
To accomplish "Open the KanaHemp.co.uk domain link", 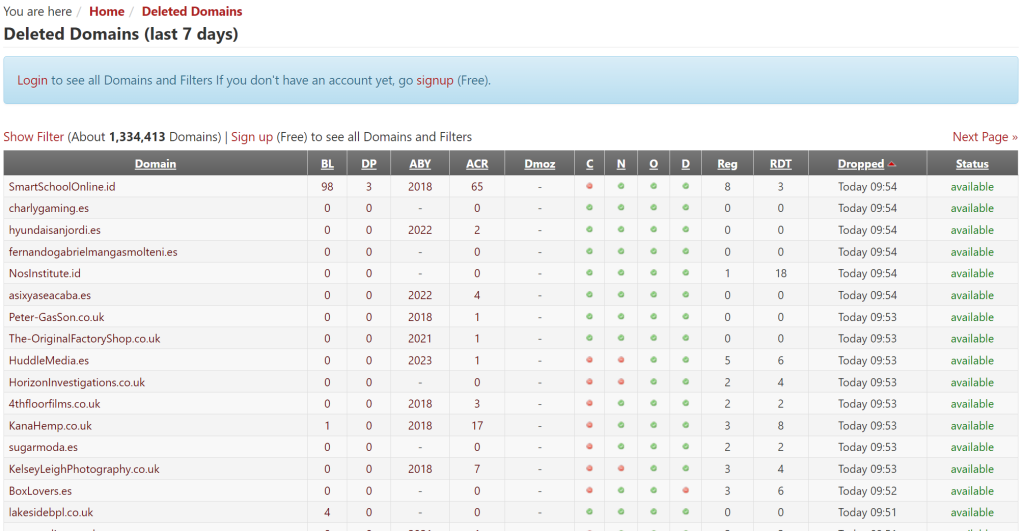I will [x=50, y=425].
